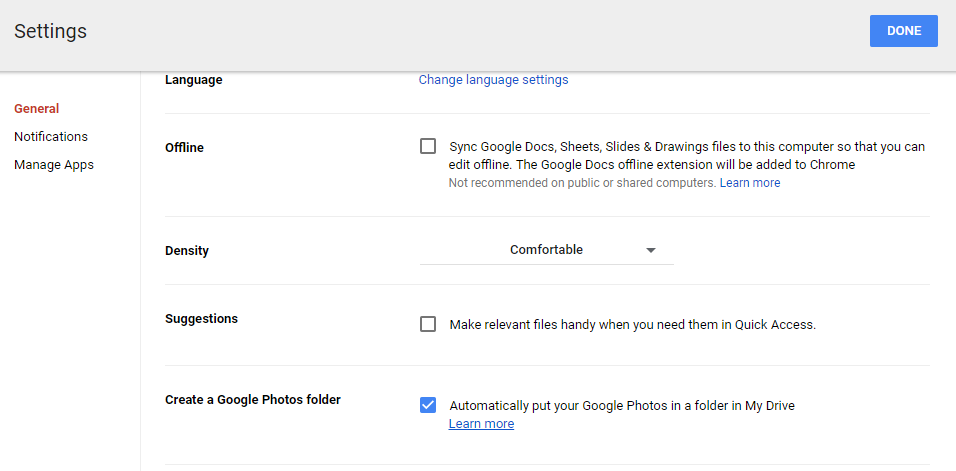This screenshot has width=956, height=471.
Task: Open the Manage Apps tab
Action: click(54, 165)
